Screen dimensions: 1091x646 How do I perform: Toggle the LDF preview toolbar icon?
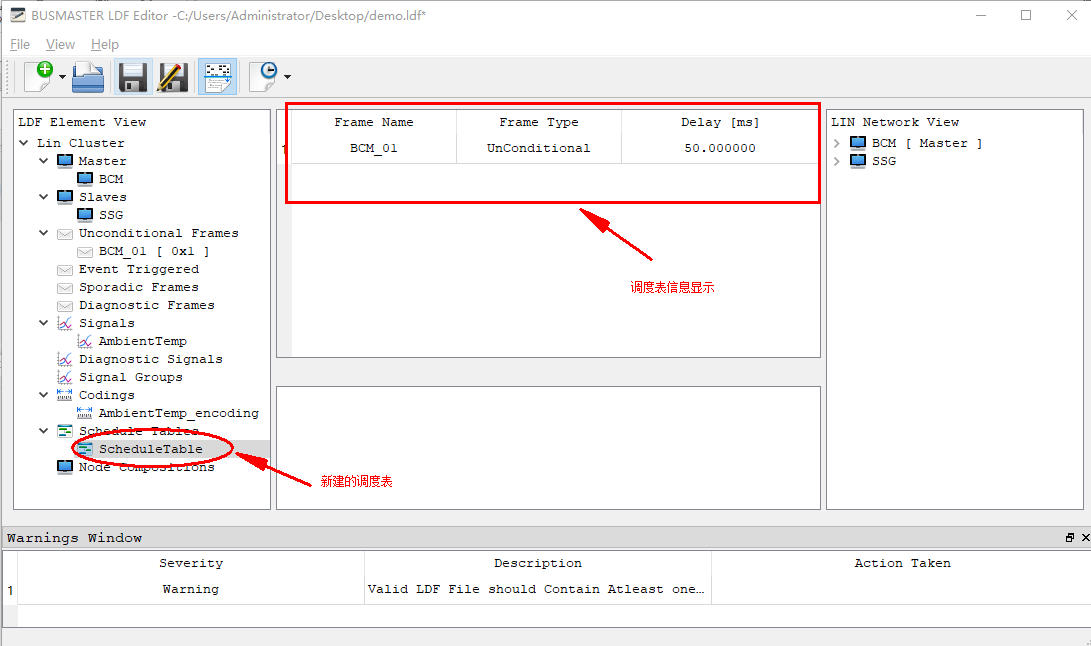pos(218,77)
